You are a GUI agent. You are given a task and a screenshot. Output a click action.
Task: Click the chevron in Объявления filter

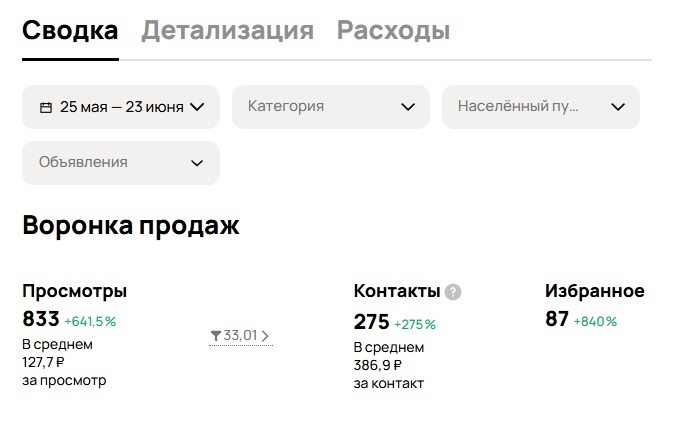tap(197, 162)
